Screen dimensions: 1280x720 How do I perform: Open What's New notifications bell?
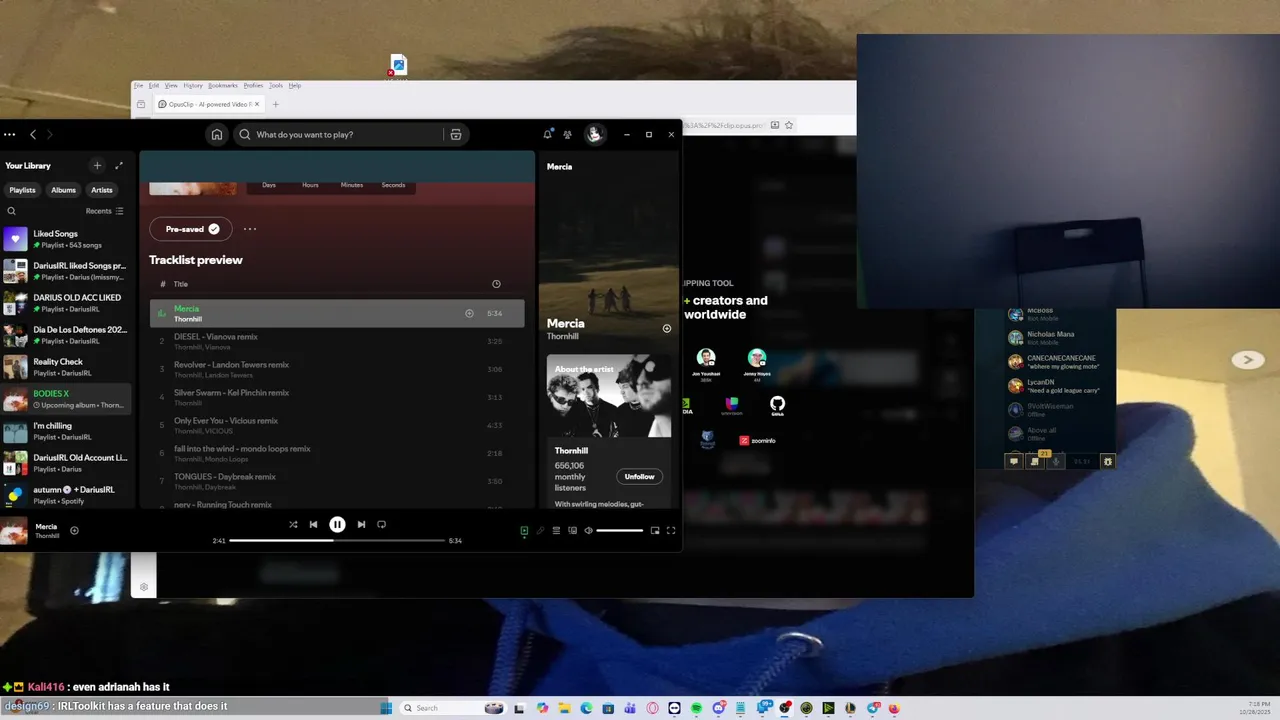(547, 134)
